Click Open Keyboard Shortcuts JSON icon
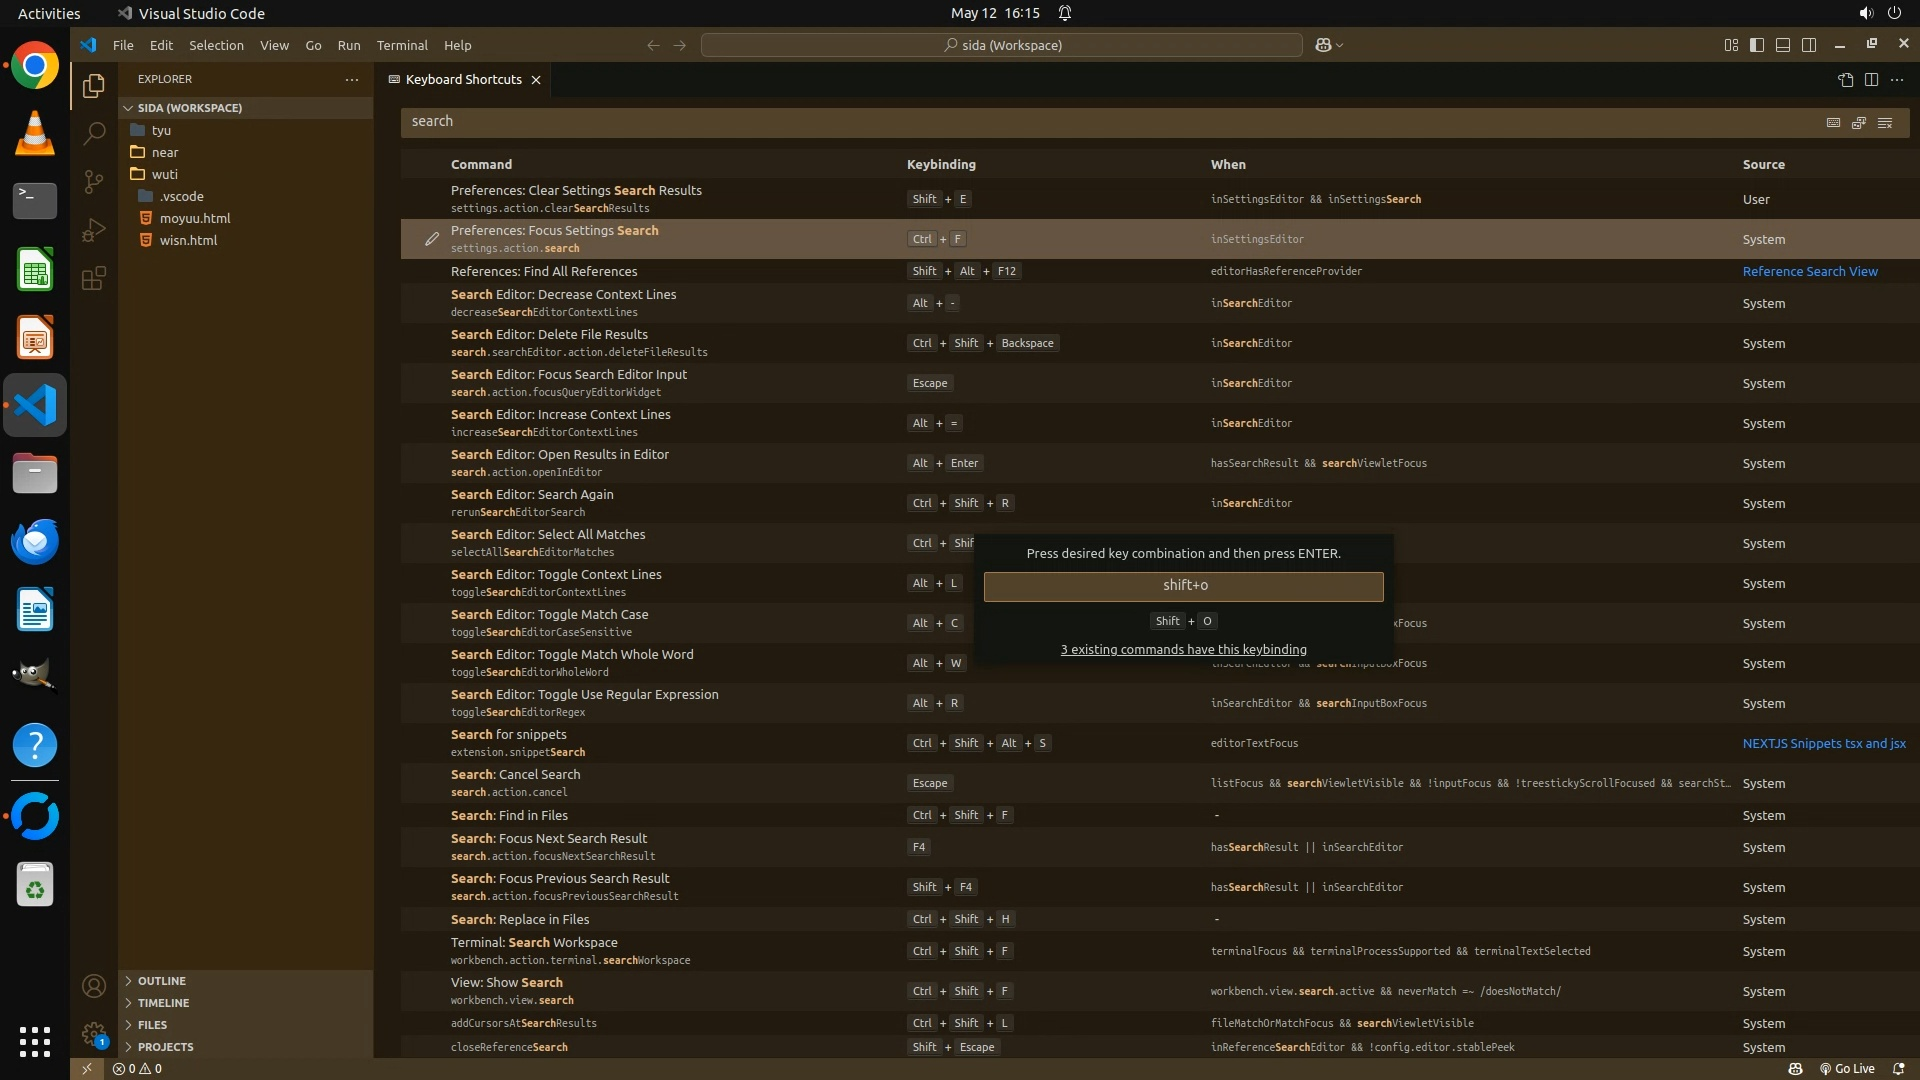1920x1080 pixels. (1845, 80)
